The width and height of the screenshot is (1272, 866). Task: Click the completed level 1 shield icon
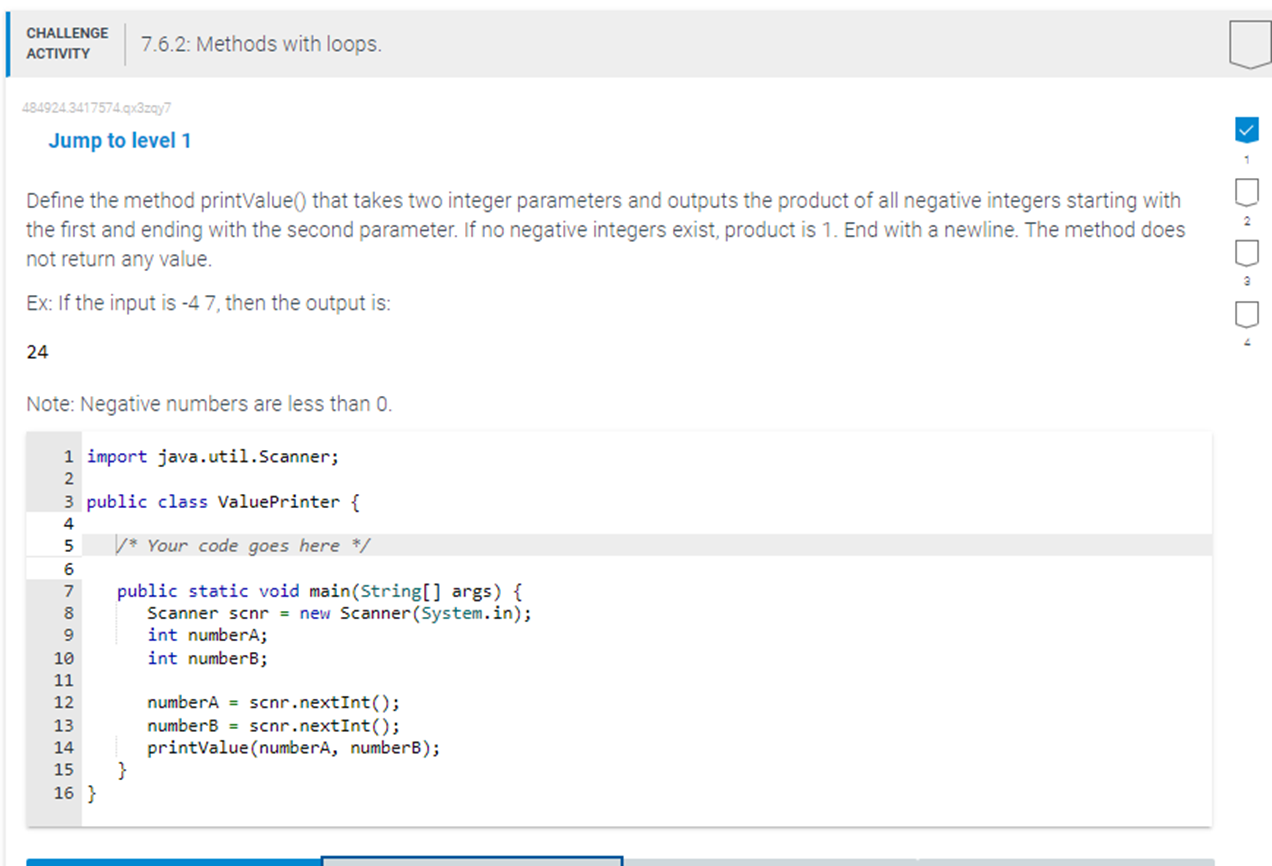[x=1246, y=129]
